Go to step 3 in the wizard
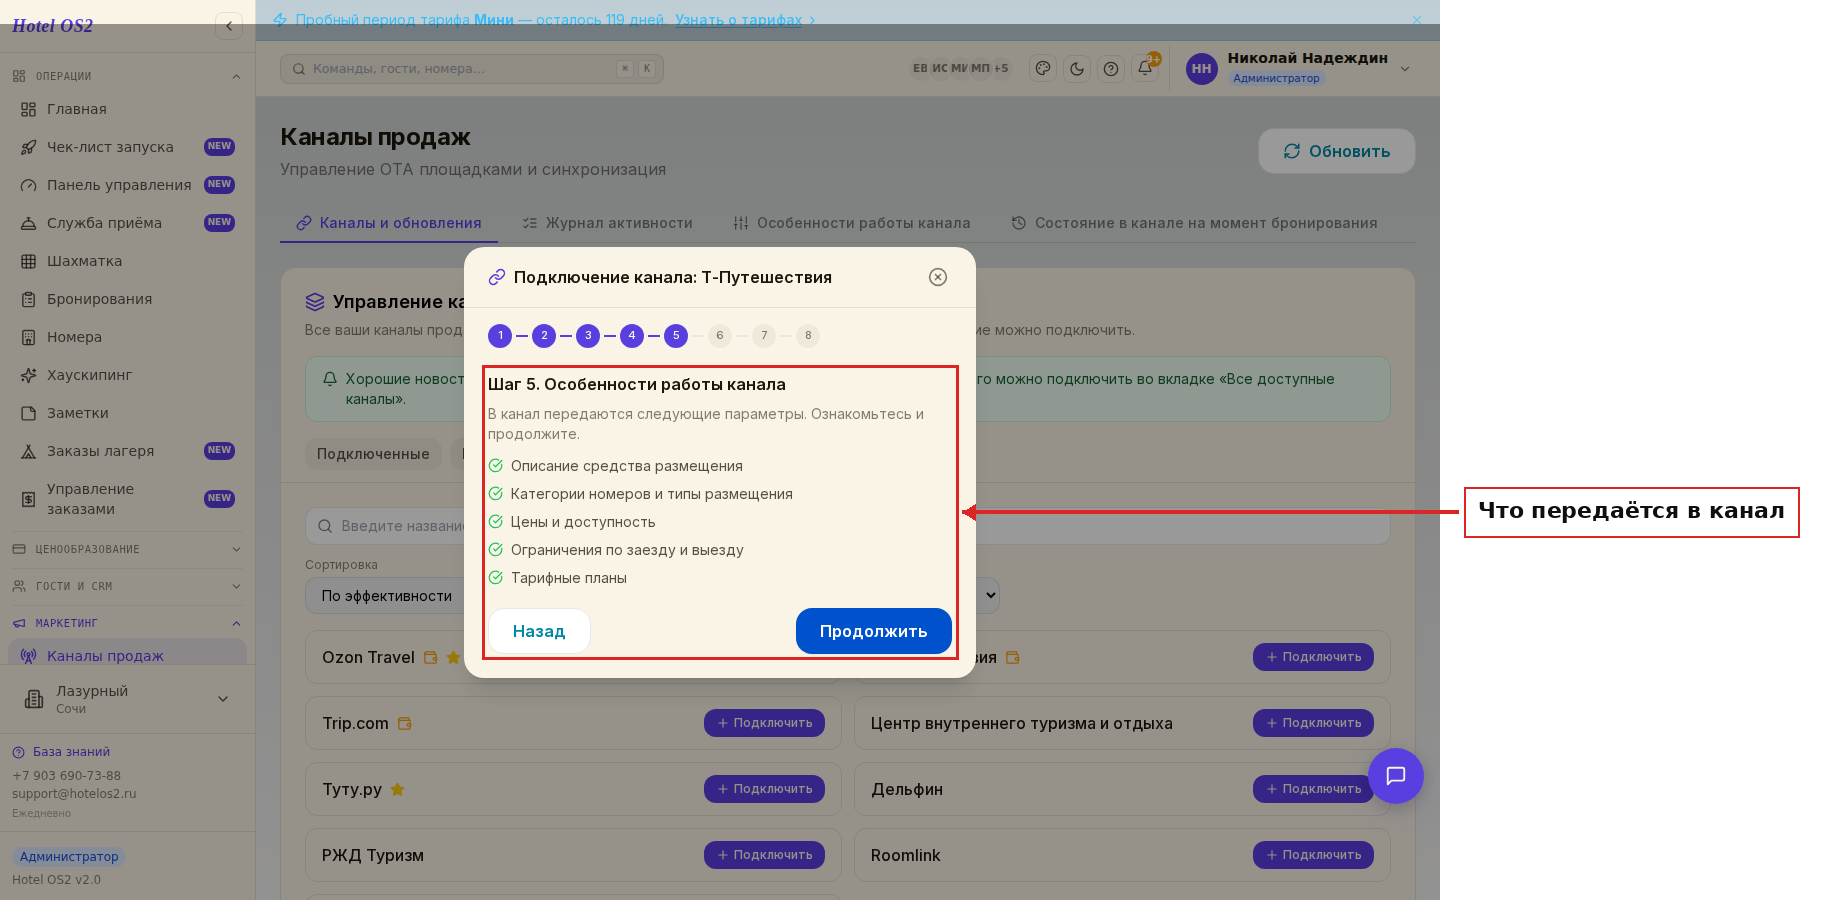This screenshot has height=900, width=1823. pyautogui.click(x=588, y=336)
